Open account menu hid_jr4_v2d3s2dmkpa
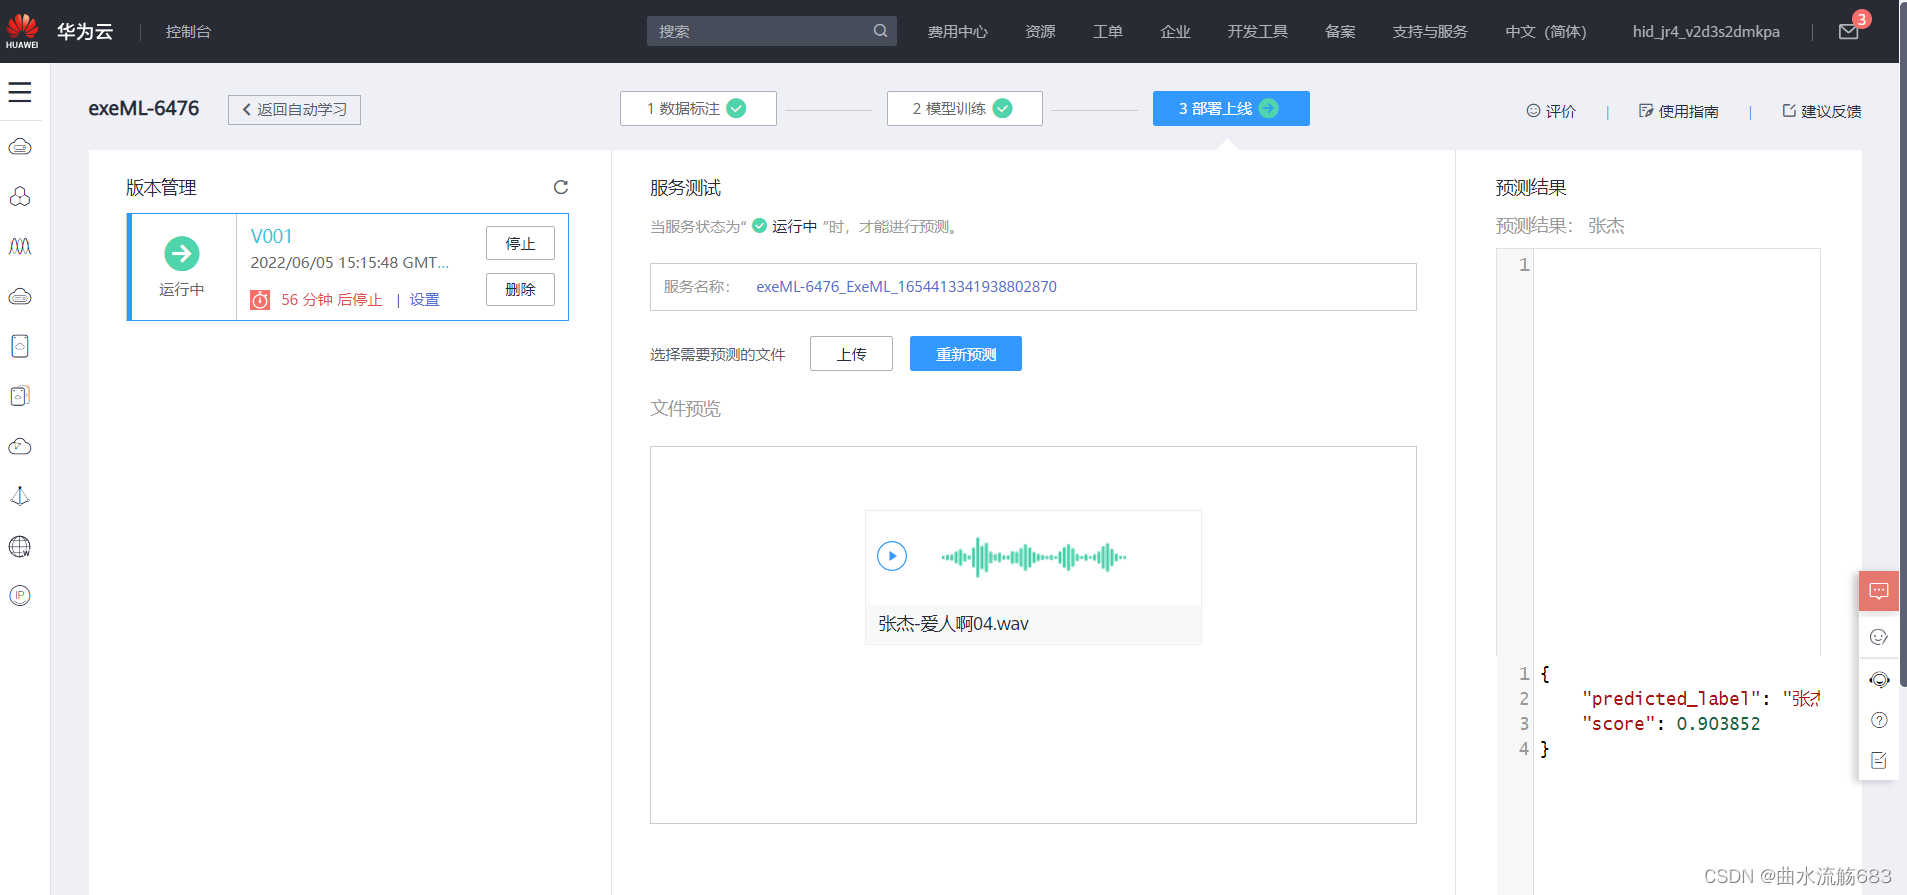Screen dimensions: 1907x895 1706,31
